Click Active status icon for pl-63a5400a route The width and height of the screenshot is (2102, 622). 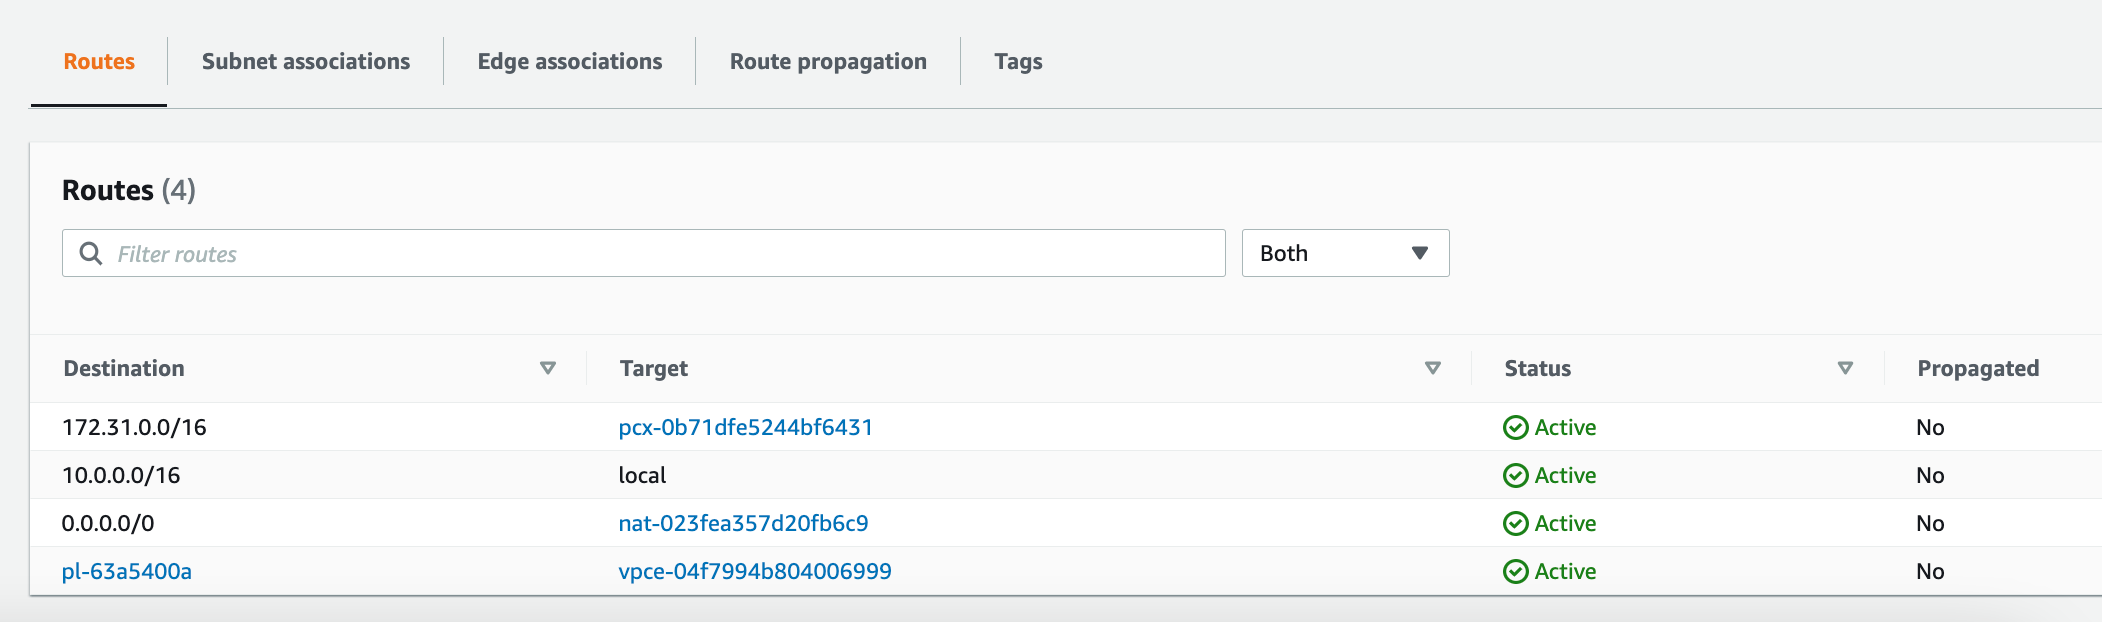1516,572
